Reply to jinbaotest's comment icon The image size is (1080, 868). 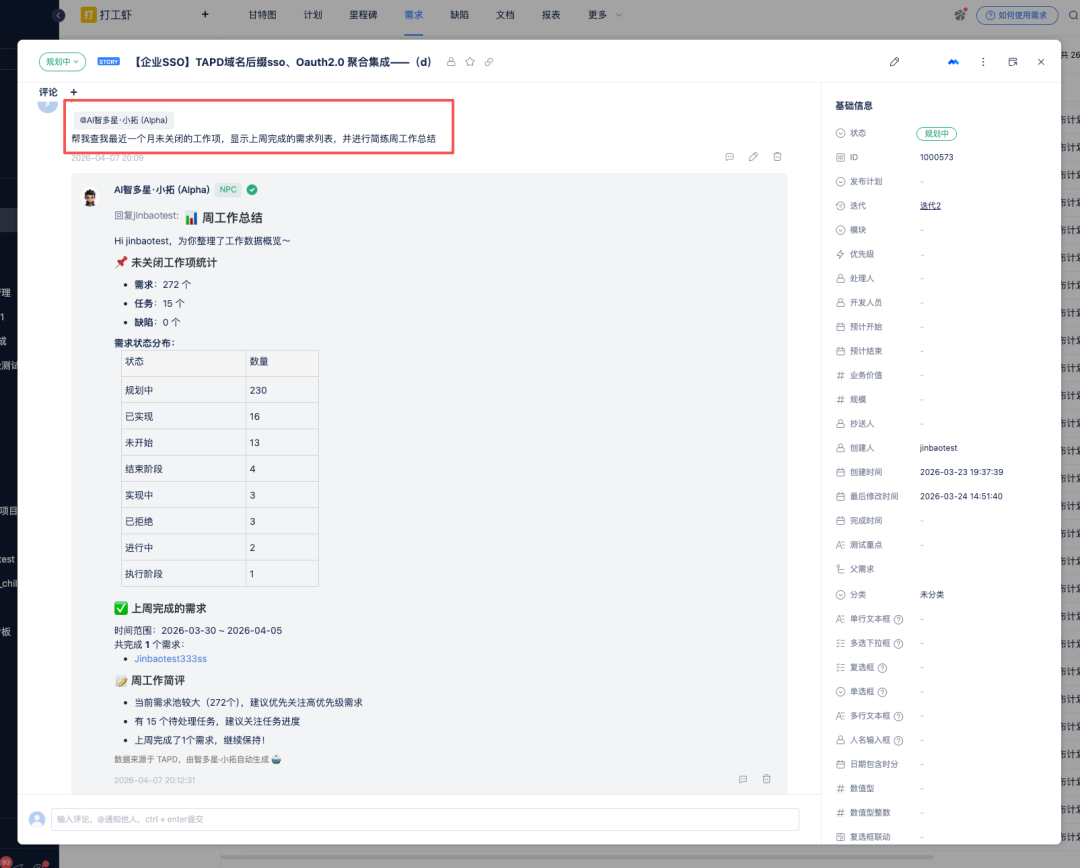[729, 157]
